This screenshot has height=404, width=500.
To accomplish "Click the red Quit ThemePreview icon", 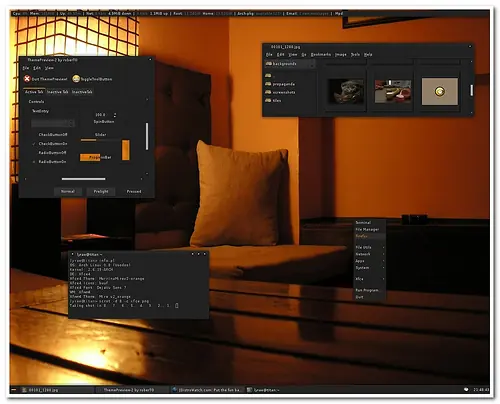I will 27,79.
